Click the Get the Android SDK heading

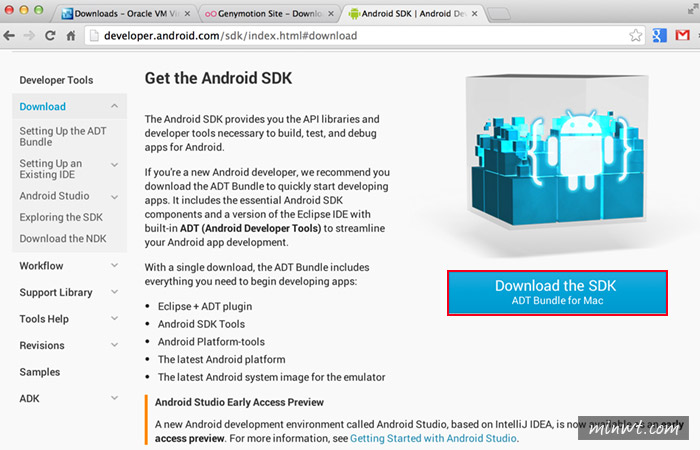point(218,78)
